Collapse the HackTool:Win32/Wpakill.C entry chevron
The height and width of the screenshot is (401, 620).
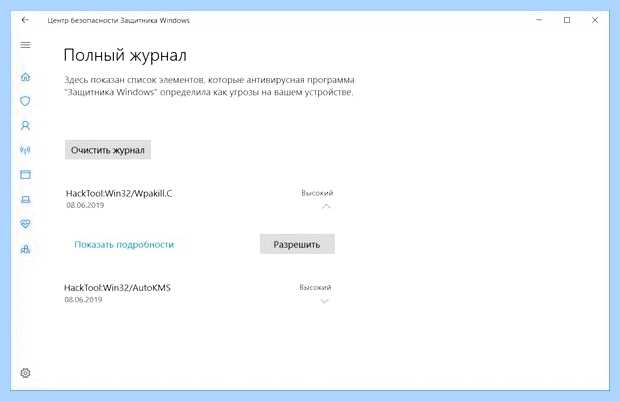(326, 206)
